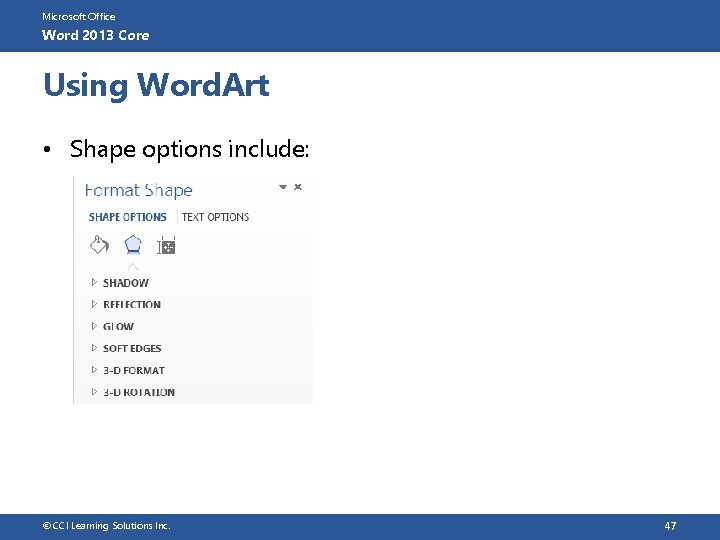The width and height of the screenshot is (720, 540).
Task: Click the GLOW label
Action: (x=118, y=326)
